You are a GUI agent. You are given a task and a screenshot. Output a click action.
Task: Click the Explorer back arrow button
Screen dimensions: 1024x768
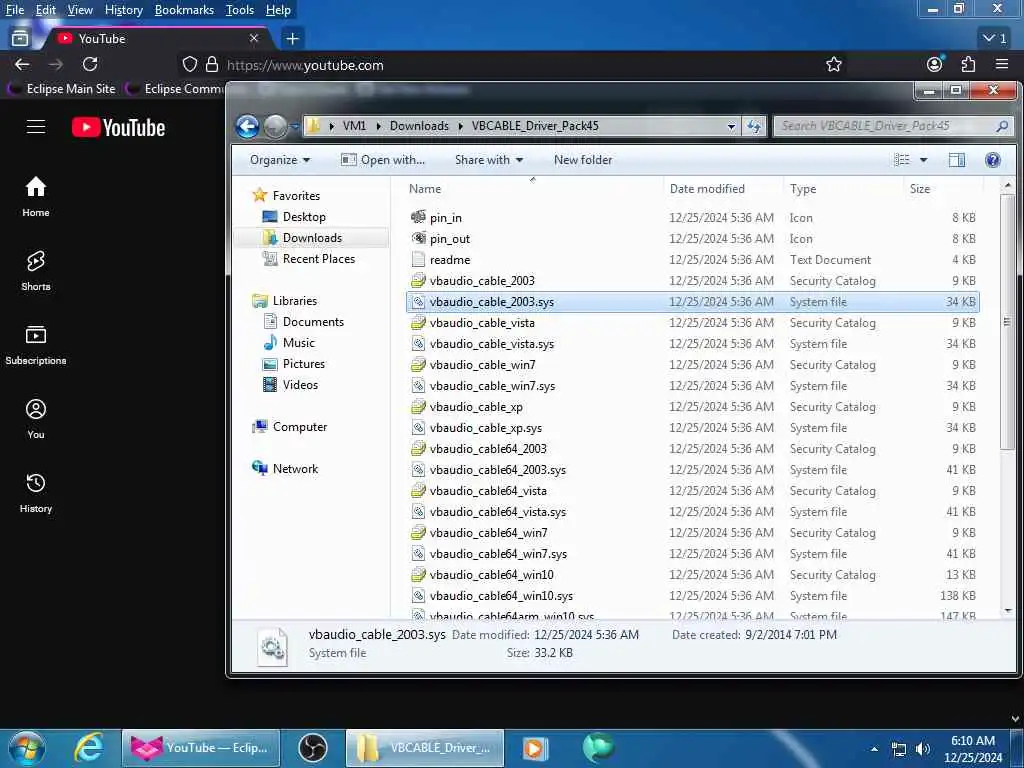coord(248,126)
